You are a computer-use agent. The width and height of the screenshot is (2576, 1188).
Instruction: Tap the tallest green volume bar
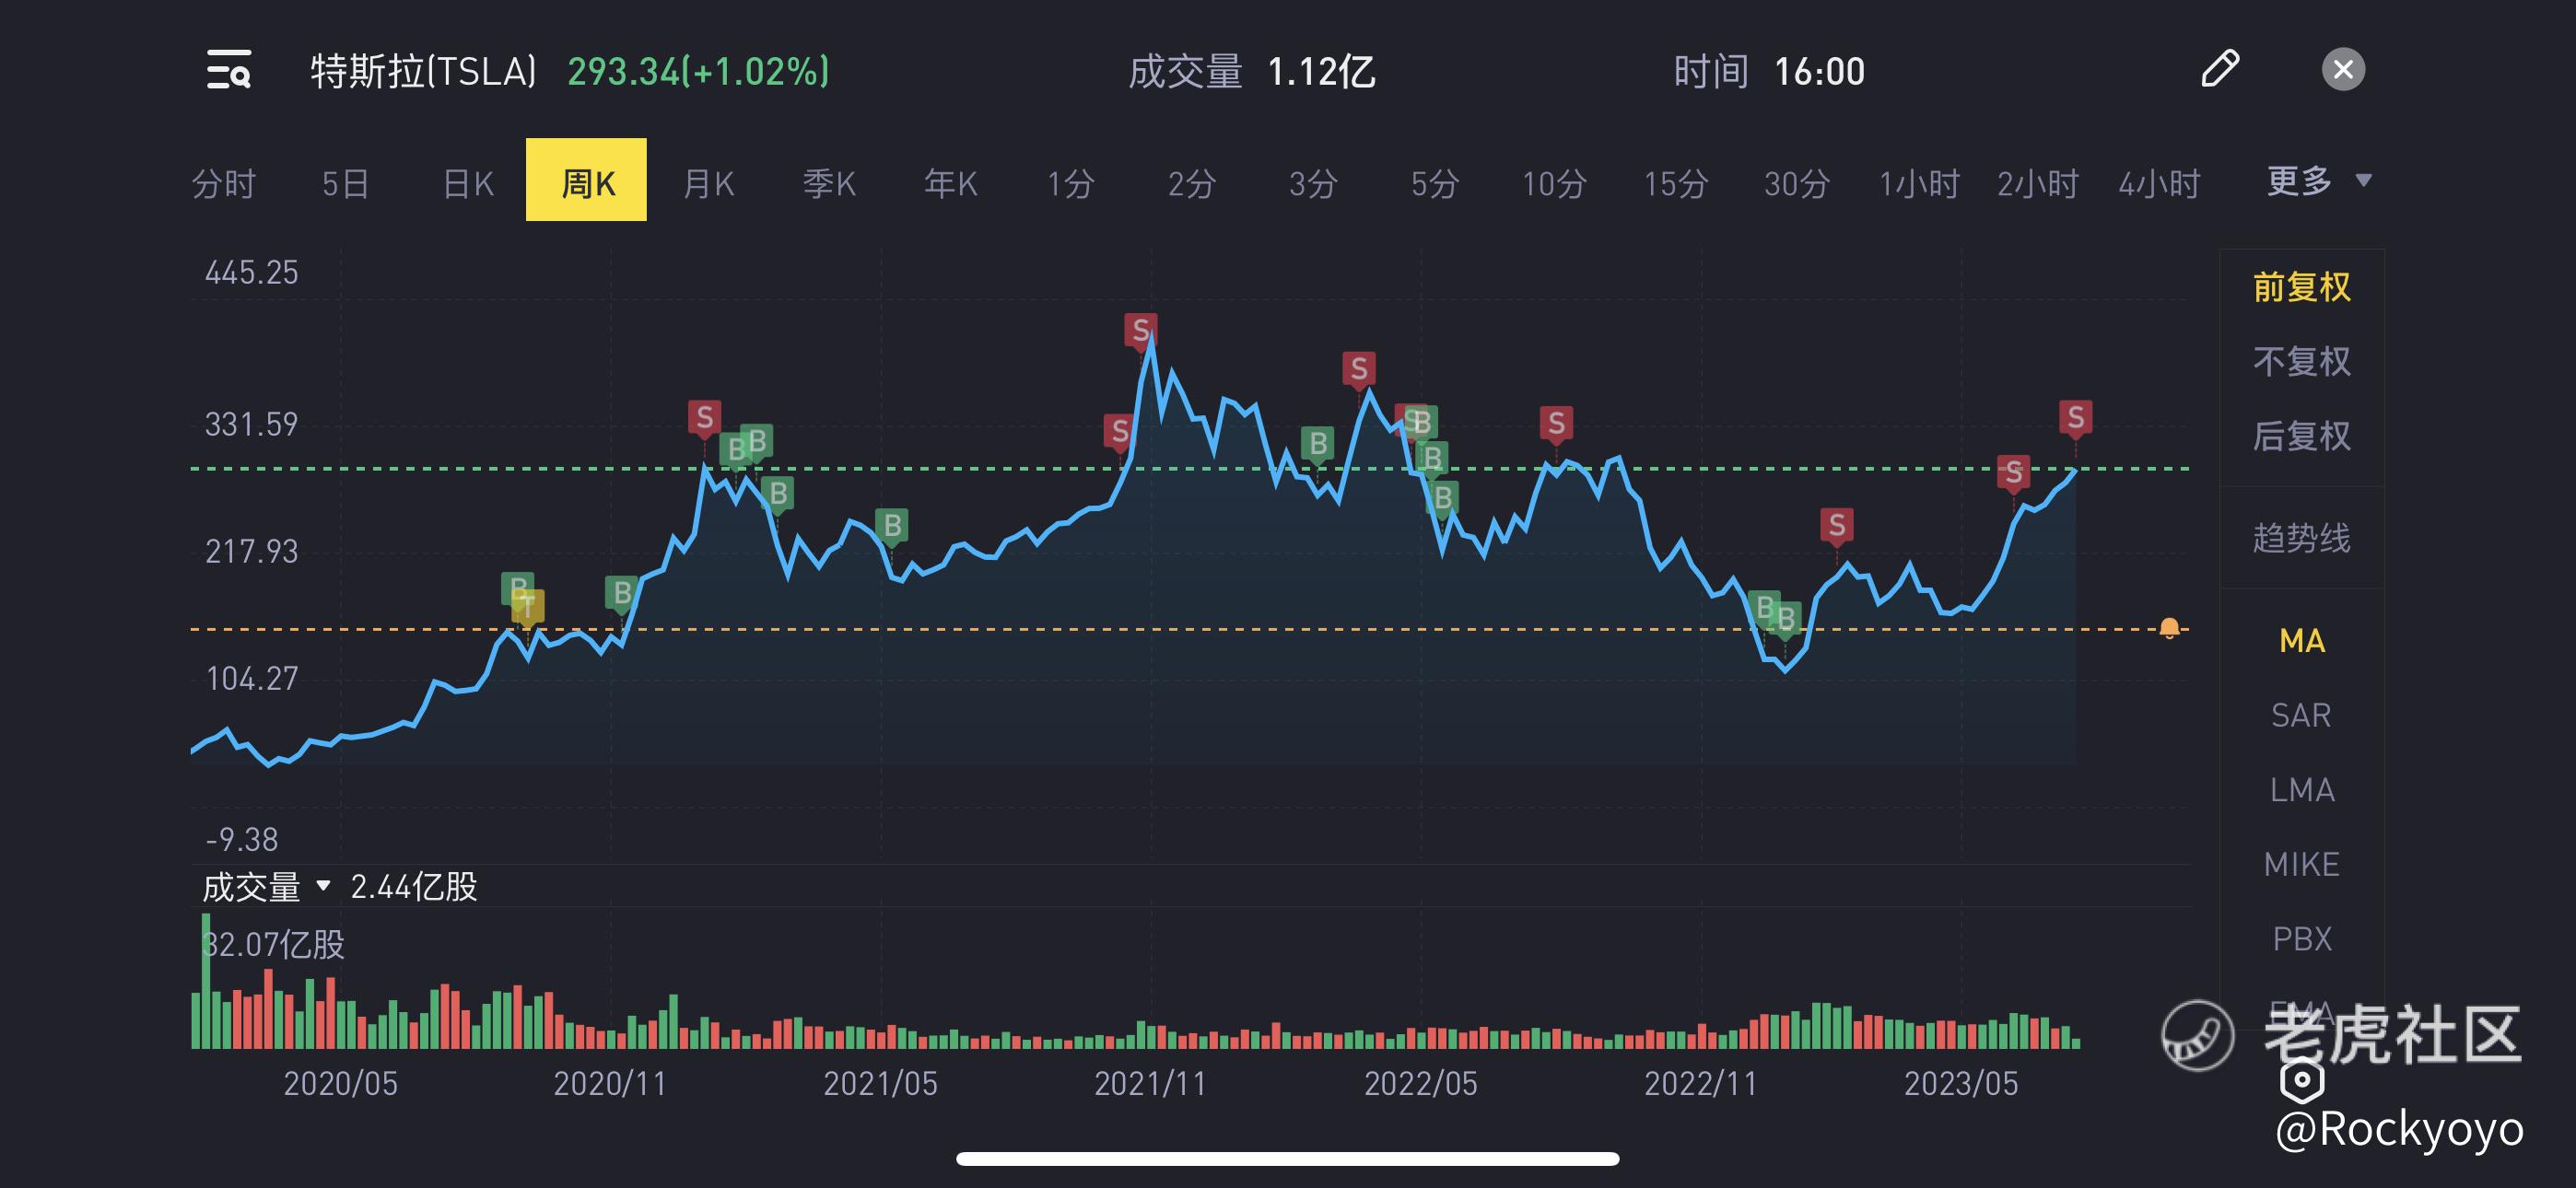coord(206,980)
